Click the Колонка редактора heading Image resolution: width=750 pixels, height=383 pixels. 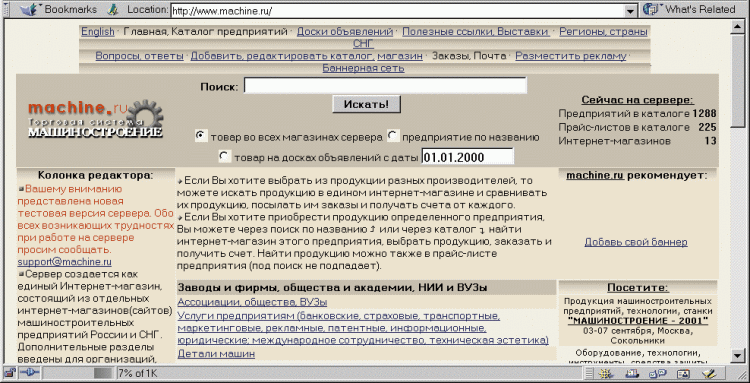tap(96, 175)
